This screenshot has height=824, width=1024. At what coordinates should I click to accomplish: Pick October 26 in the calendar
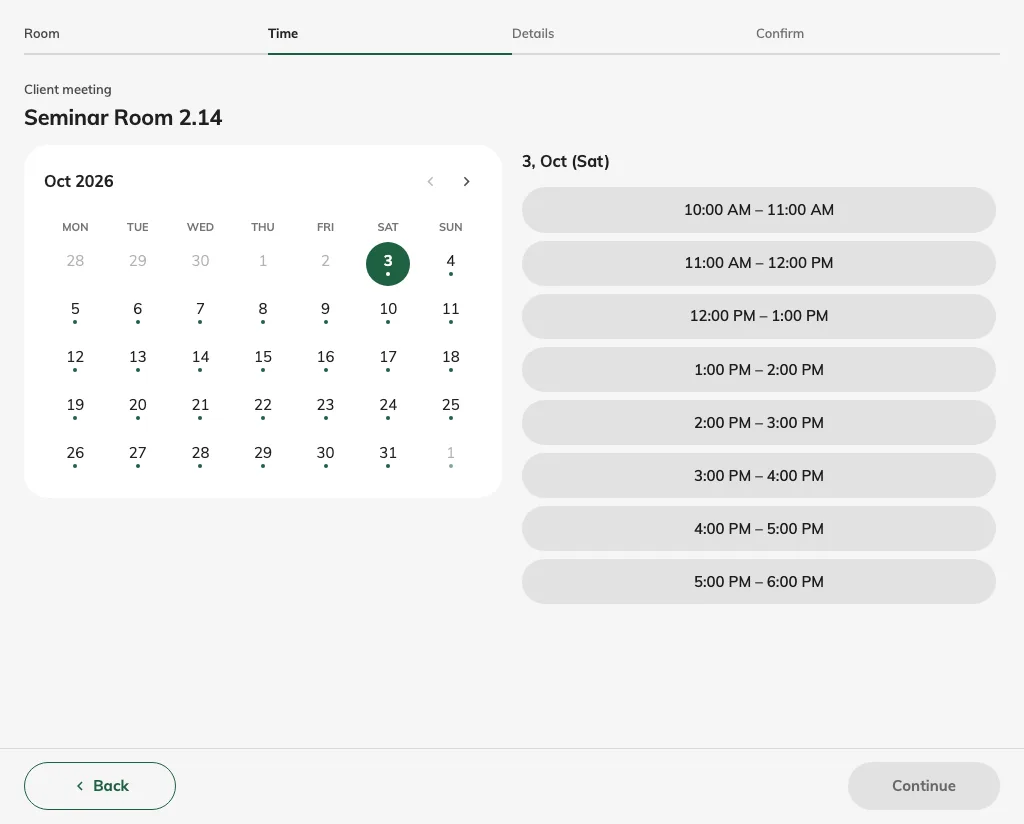coord(75,456)
